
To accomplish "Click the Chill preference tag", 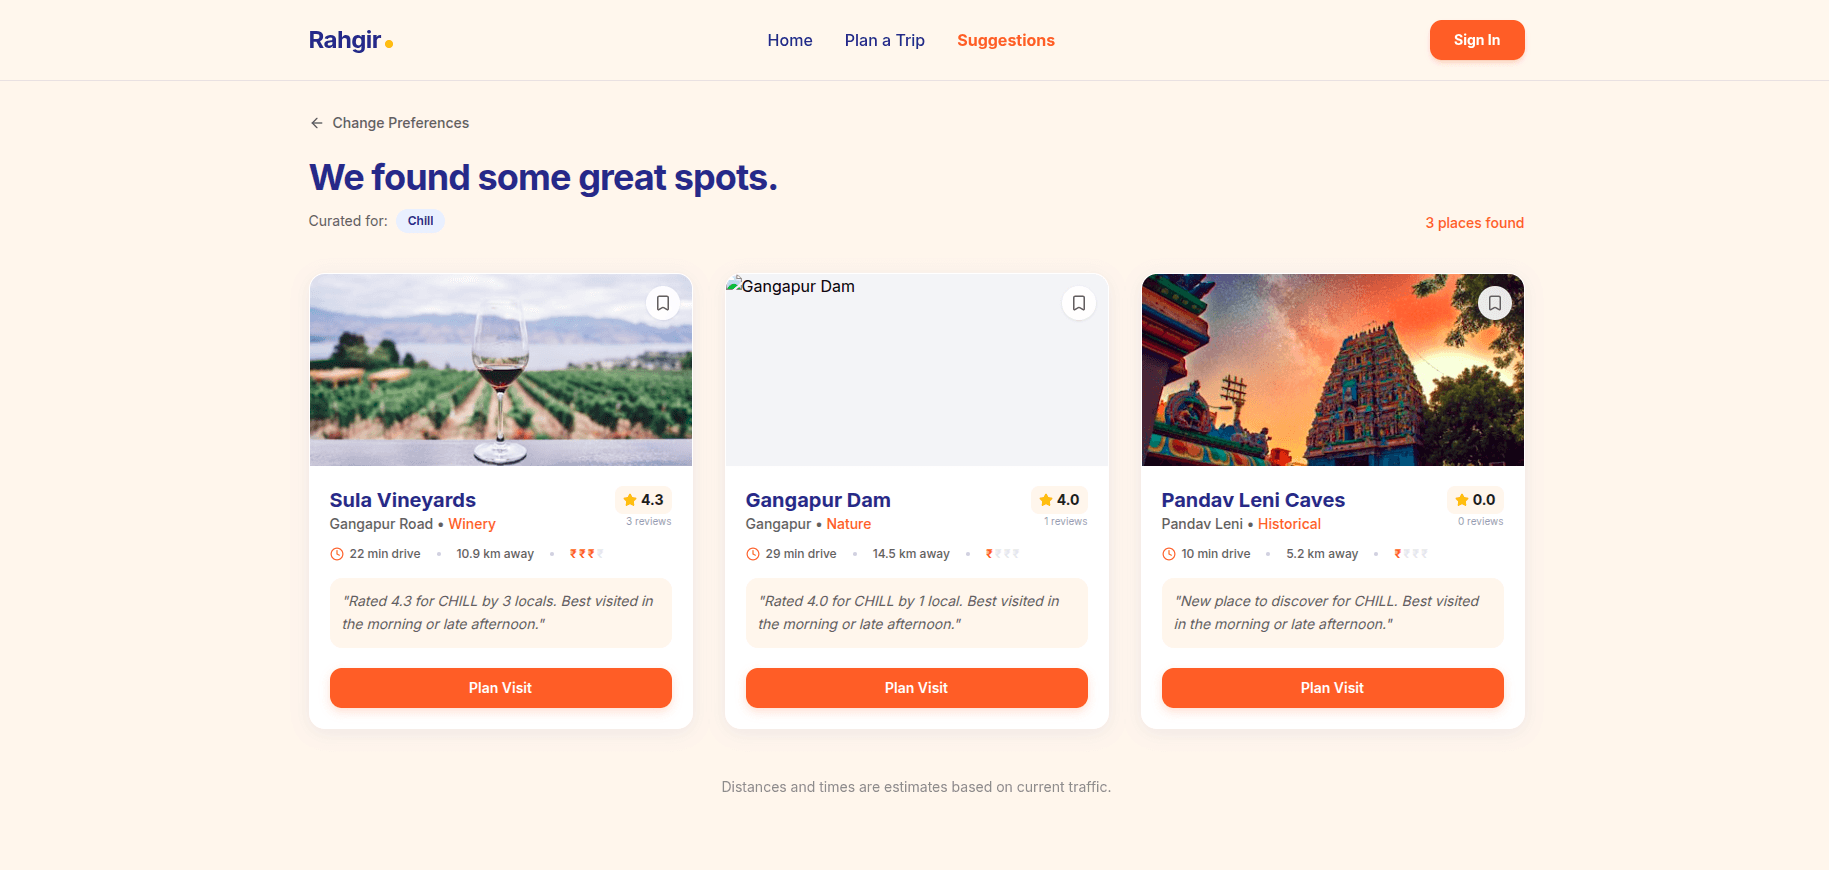I will coord(420,221).
